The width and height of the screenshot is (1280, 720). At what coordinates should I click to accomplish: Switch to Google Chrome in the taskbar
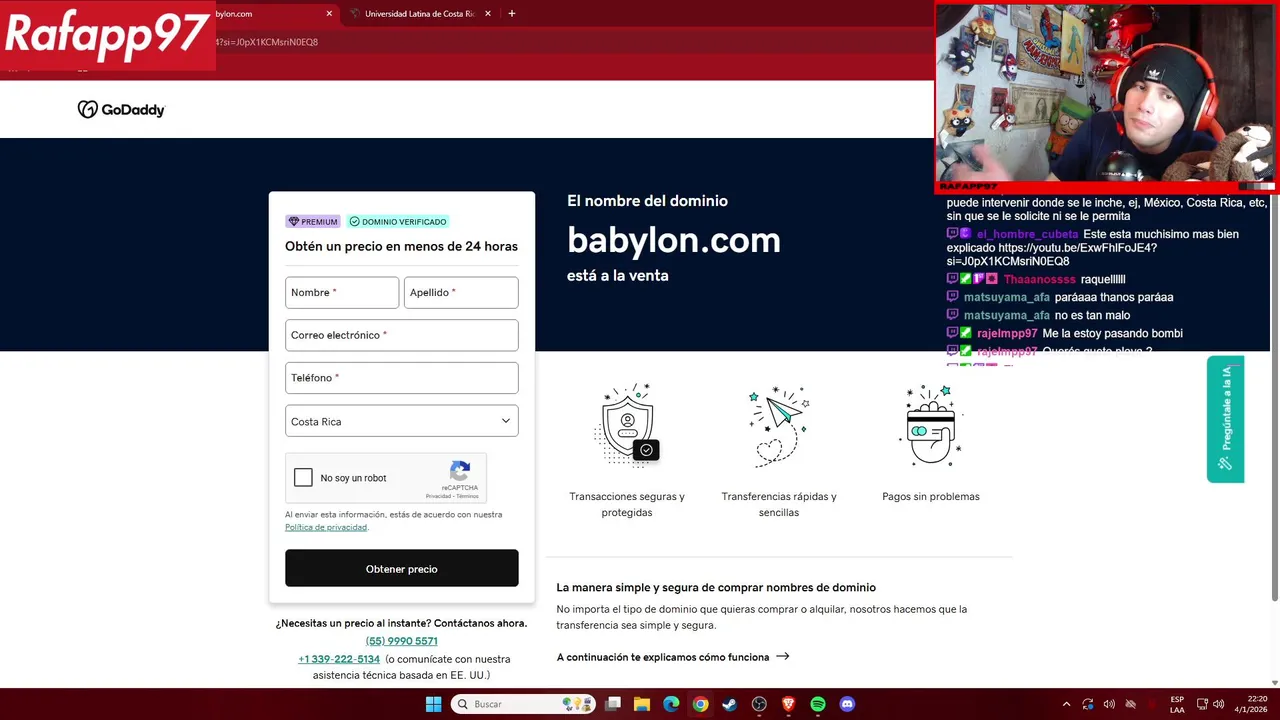click(700, 704)
